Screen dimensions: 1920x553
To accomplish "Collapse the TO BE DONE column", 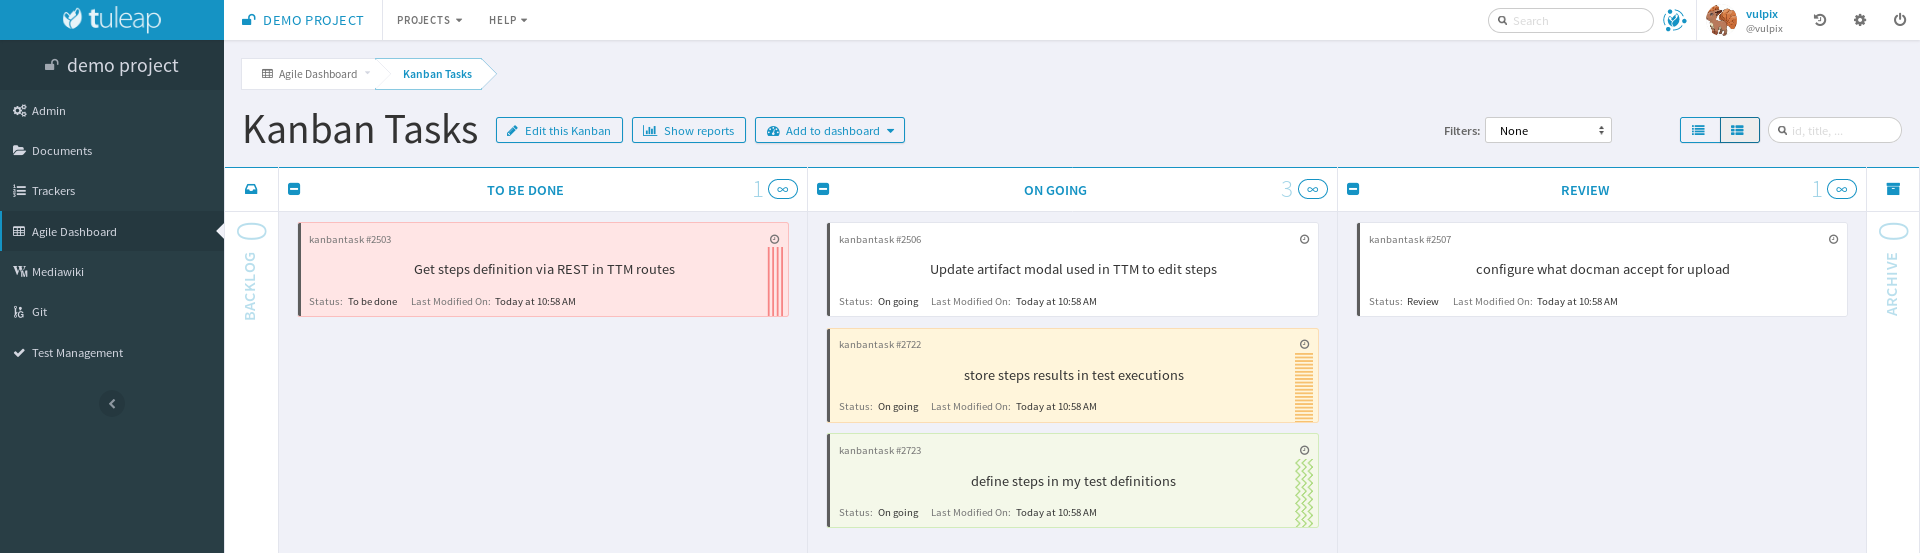I will (x=294, y=189).
